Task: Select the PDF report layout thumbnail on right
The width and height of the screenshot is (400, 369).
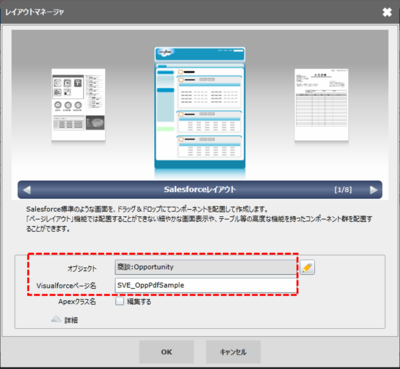Action: (x=321, y=105)
